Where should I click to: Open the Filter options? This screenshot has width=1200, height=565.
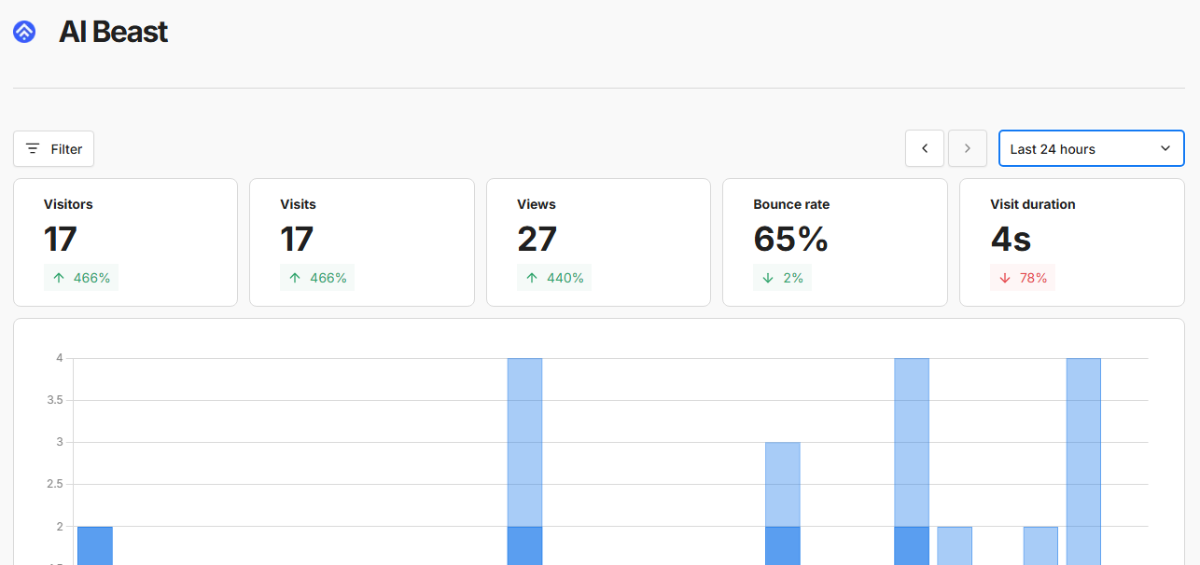(x=54, y=149)
